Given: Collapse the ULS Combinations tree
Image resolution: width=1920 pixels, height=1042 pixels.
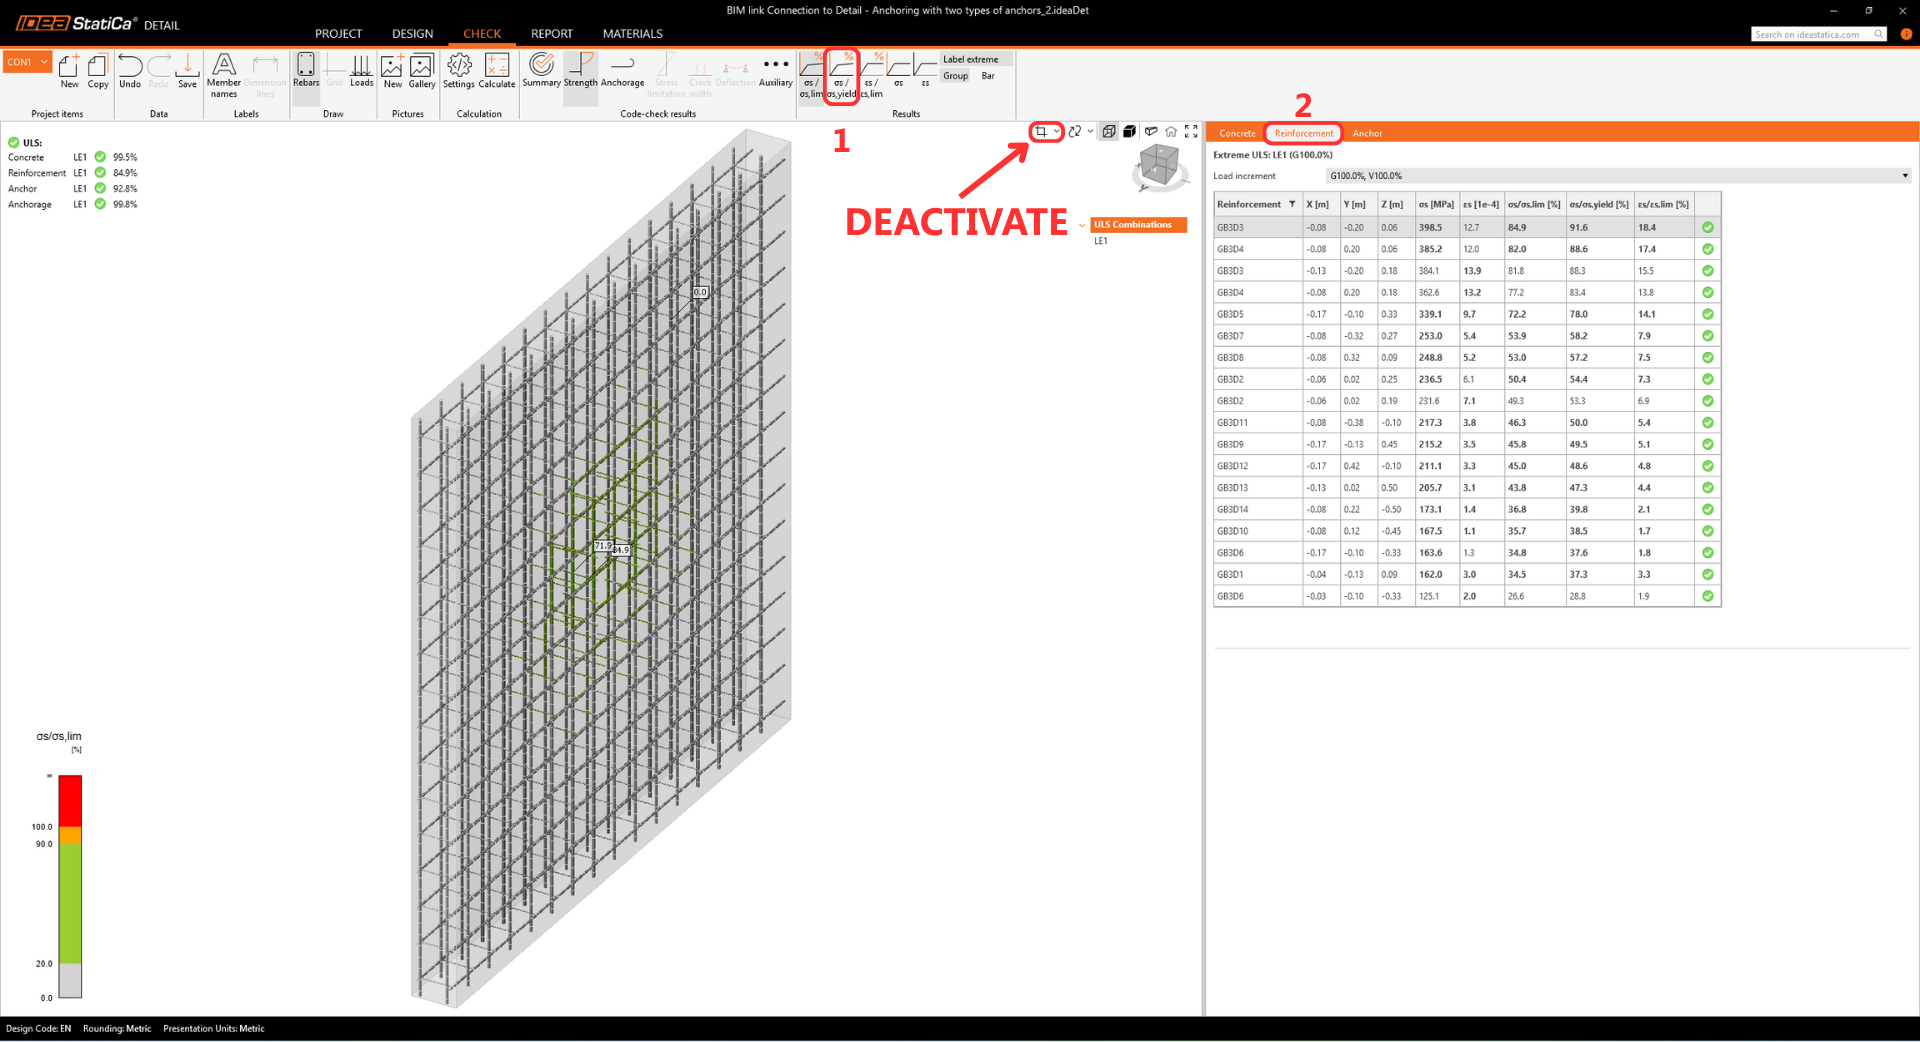Looking at the screenshot, I should pyautogui.click(x=1082, y=225).
